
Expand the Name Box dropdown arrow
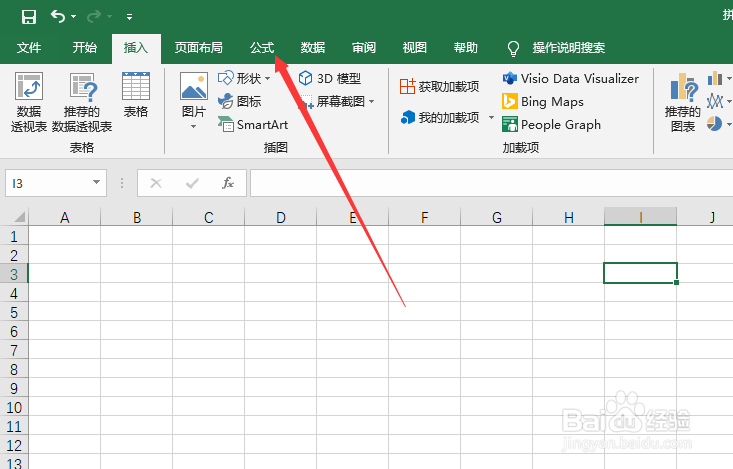97,182
